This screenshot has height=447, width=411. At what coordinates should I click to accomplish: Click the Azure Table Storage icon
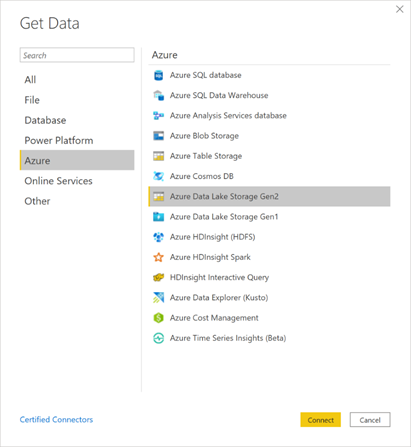click(x=158, y=156)
